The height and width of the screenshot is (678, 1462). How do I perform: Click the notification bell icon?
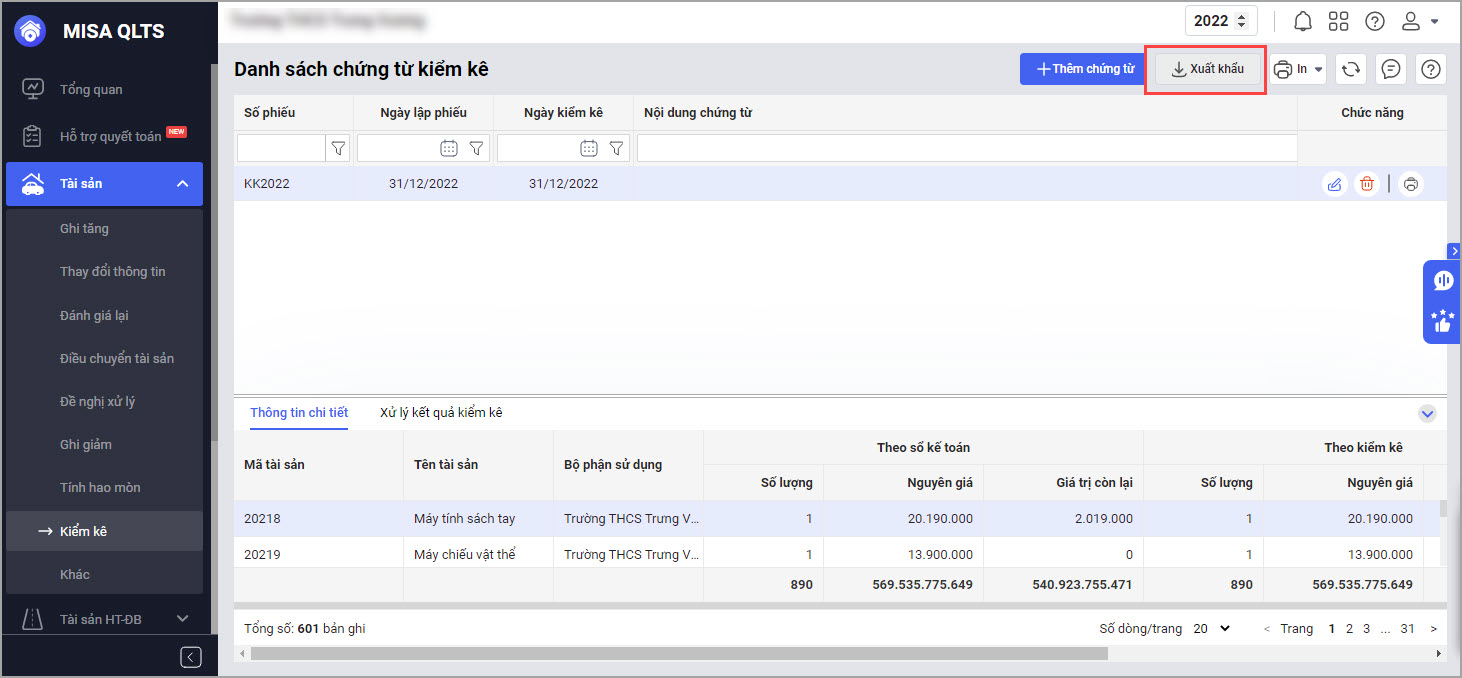pyautogui.click(x=1302, y=21)
